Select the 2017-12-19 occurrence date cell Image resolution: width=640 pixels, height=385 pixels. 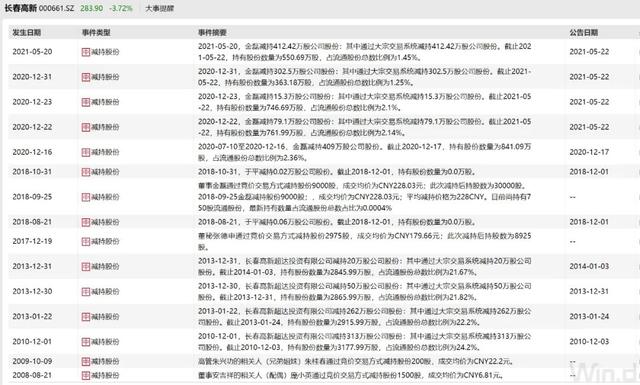click(x=32, y=242)
